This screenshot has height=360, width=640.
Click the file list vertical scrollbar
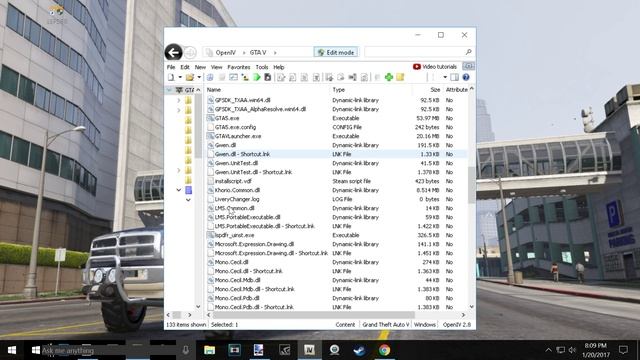point(471,184)
